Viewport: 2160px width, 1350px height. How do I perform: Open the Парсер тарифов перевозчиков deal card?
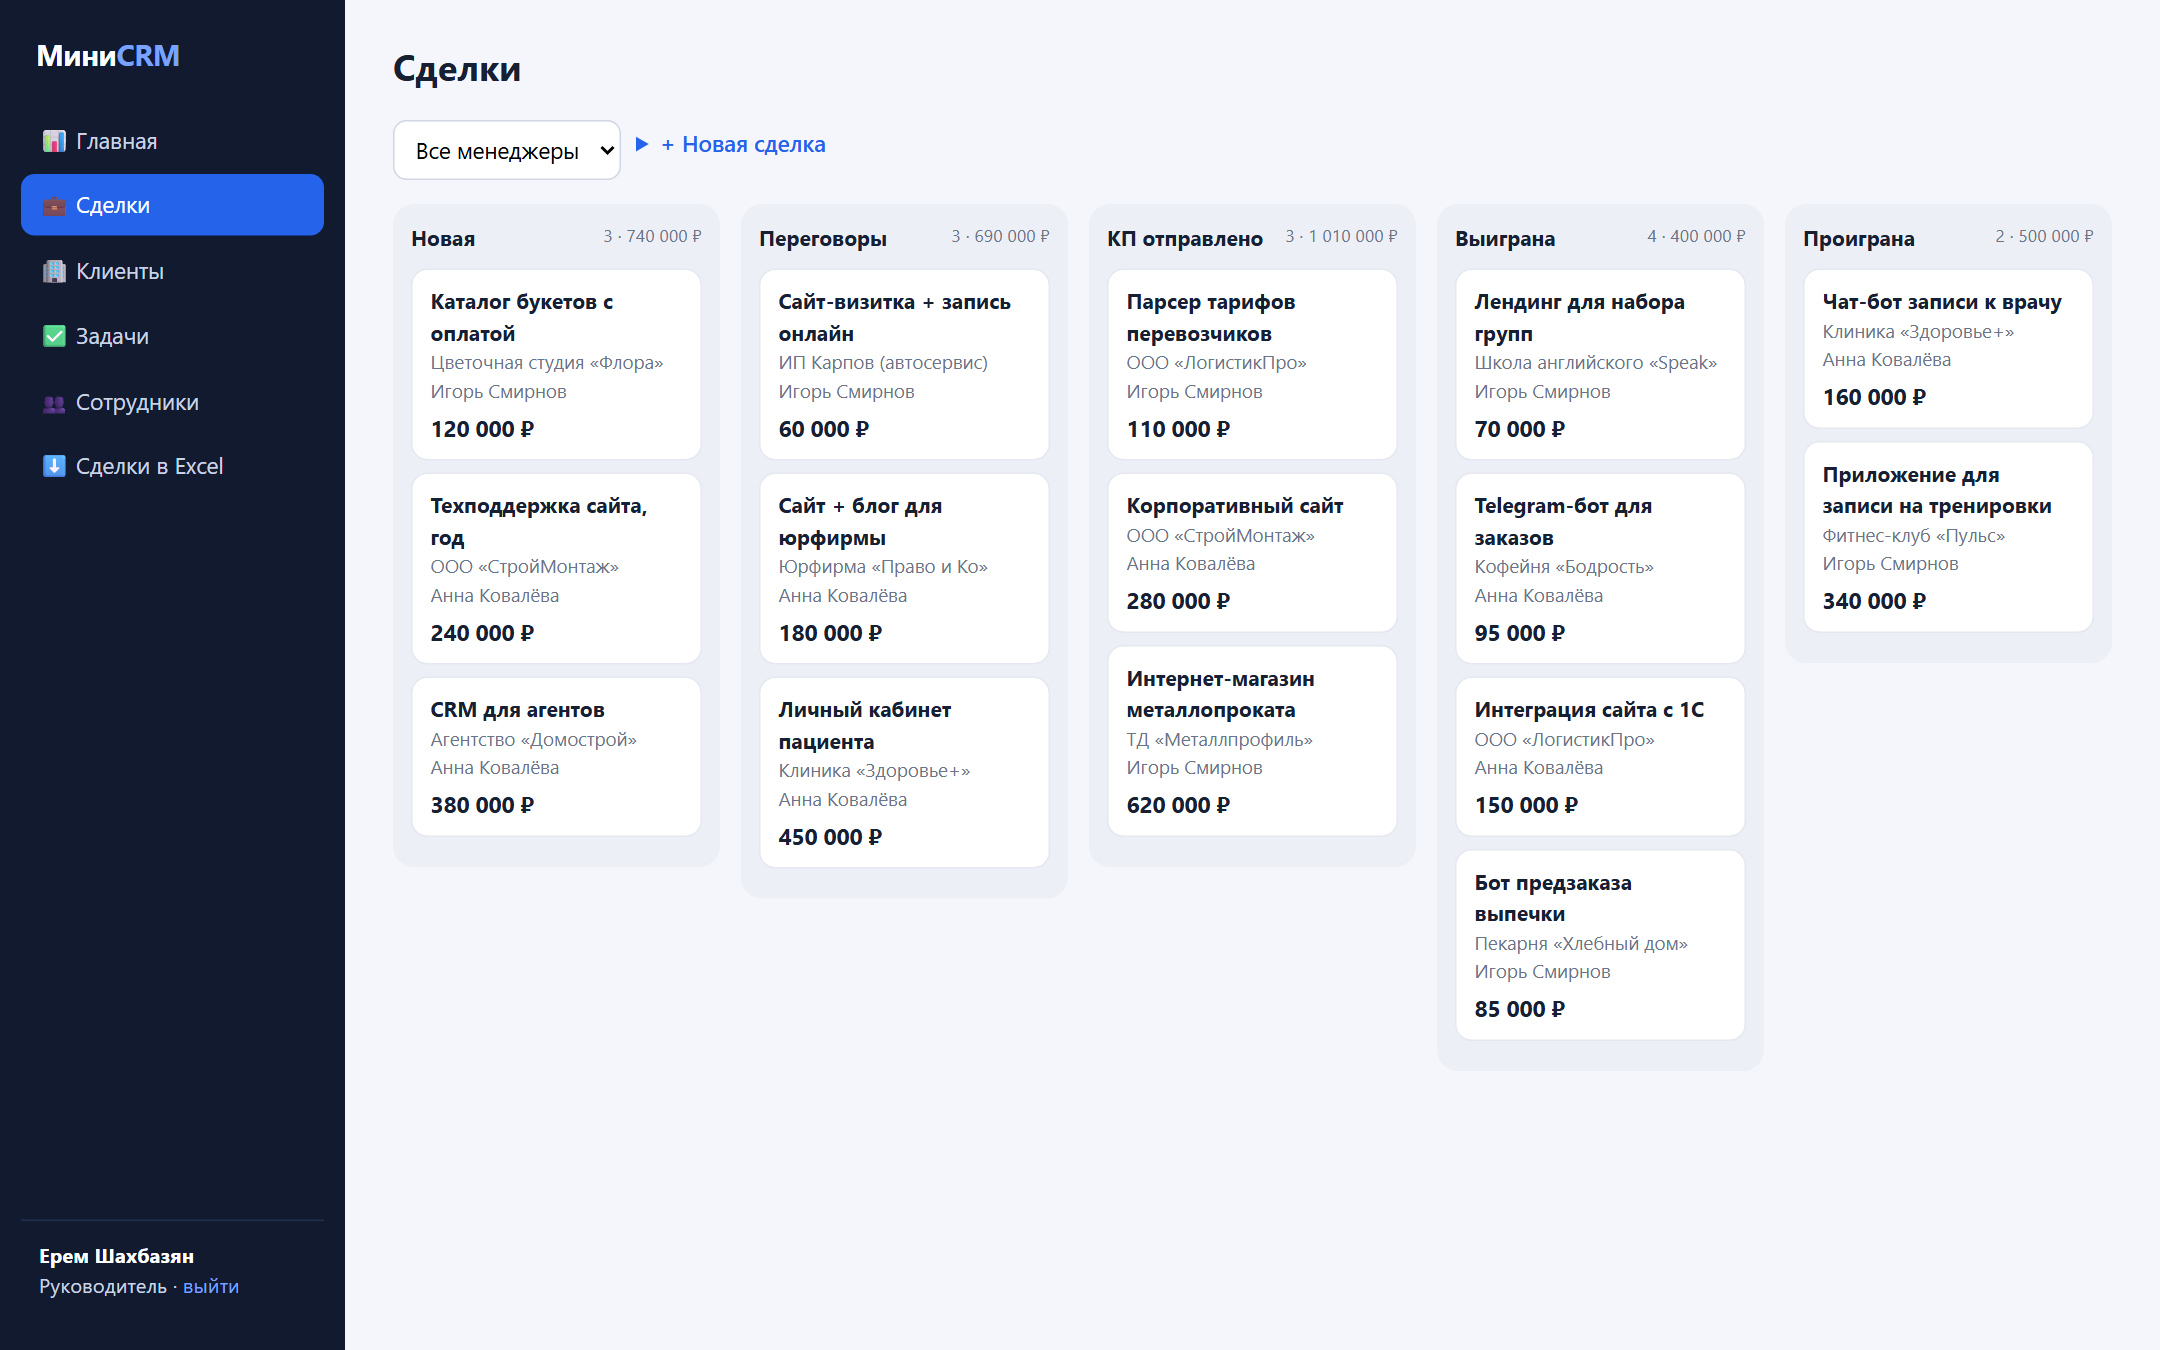[1252, 365]
